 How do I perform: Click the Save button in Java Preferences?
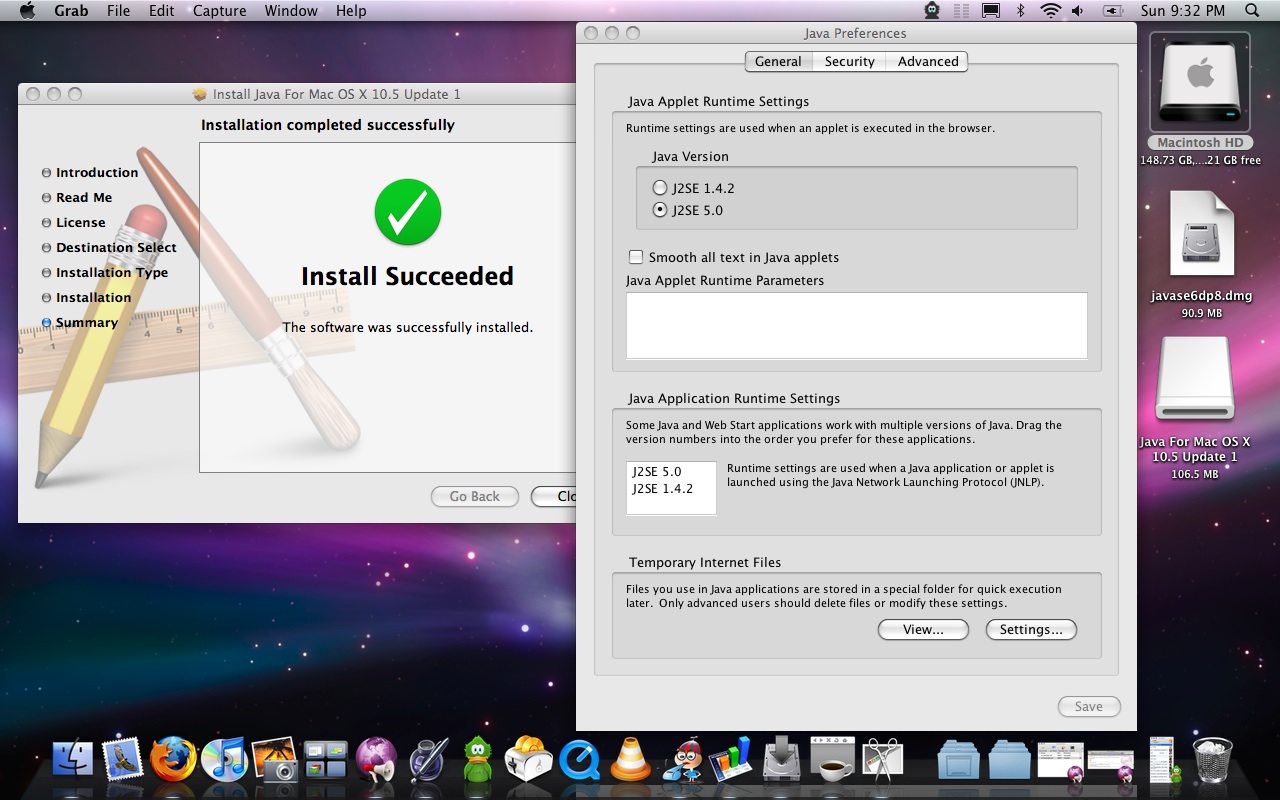coord(1089,706)
